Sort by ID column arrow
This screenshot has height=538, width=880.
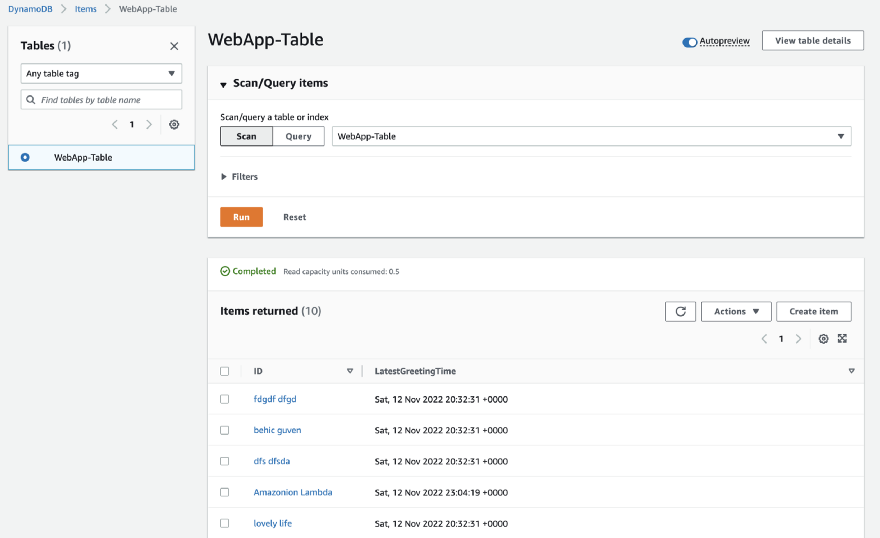click(350, 371)
